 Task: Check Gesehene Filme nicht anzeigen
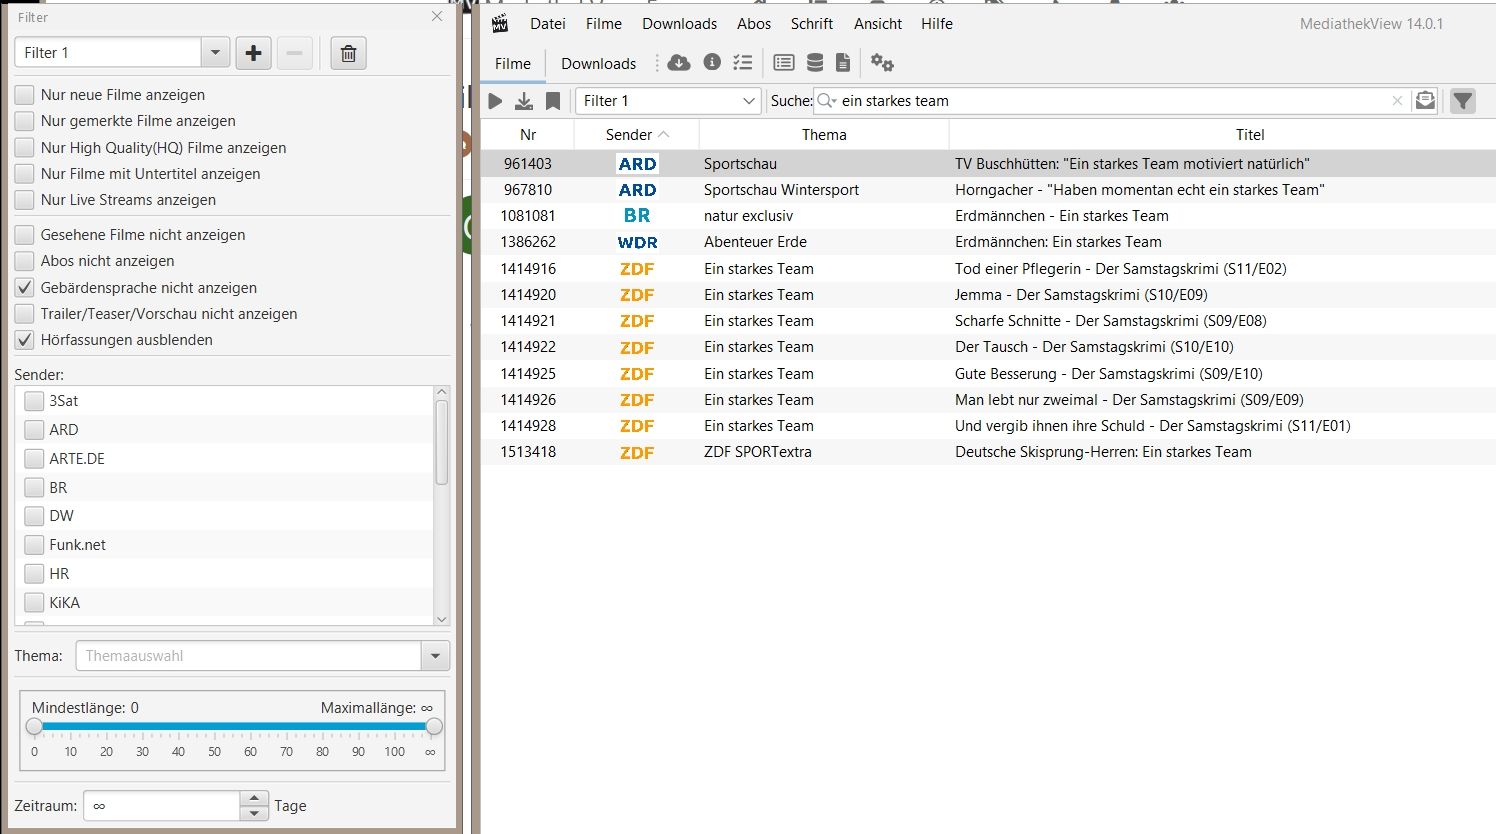(25, 235)
